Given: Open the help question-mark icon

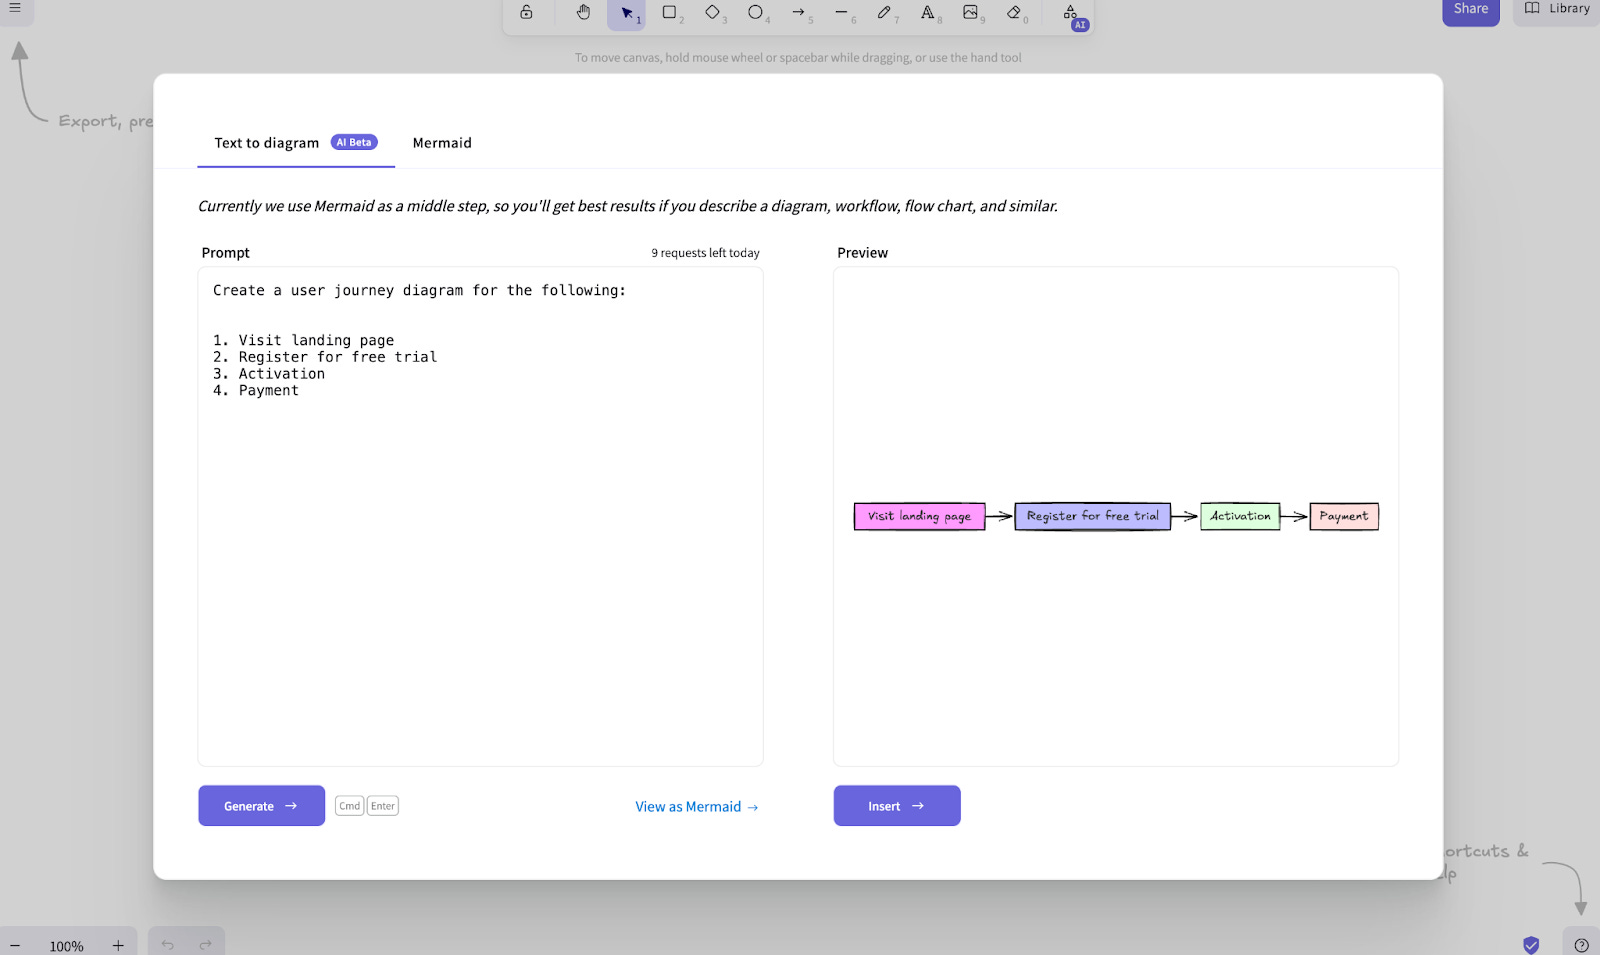Looking at the screenshot, I should pyautogui.click(x=1582, y=943).
